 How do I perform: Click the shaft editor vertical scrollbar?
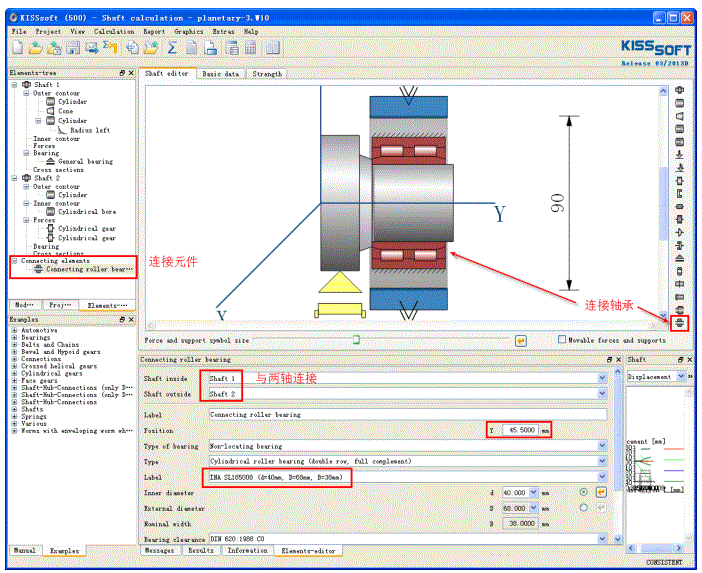(663, 204)
